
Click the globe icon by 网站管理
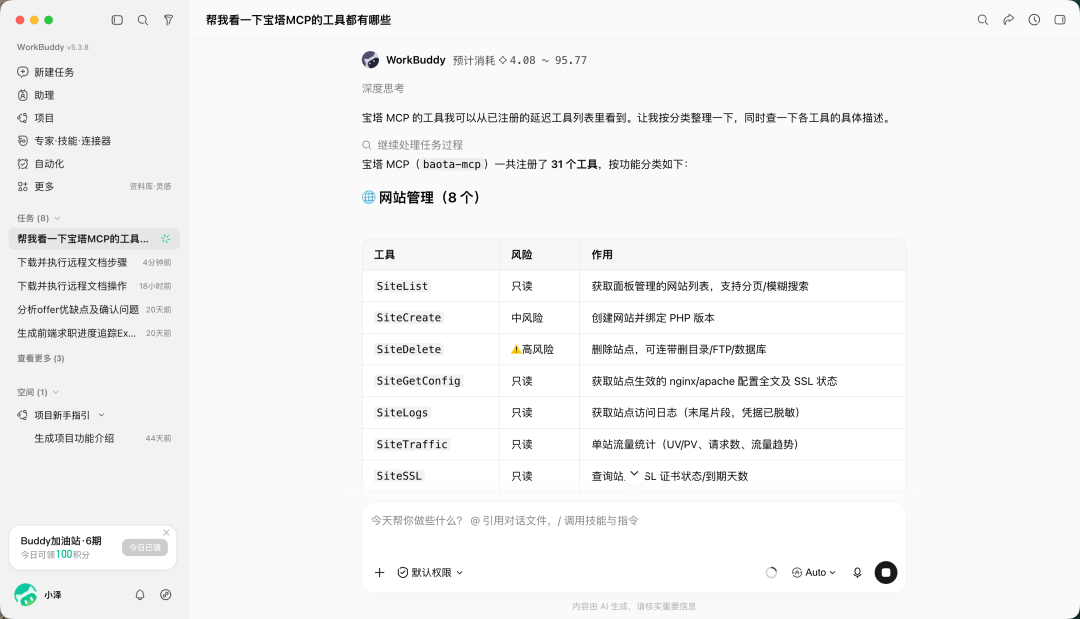pos(368,198)
